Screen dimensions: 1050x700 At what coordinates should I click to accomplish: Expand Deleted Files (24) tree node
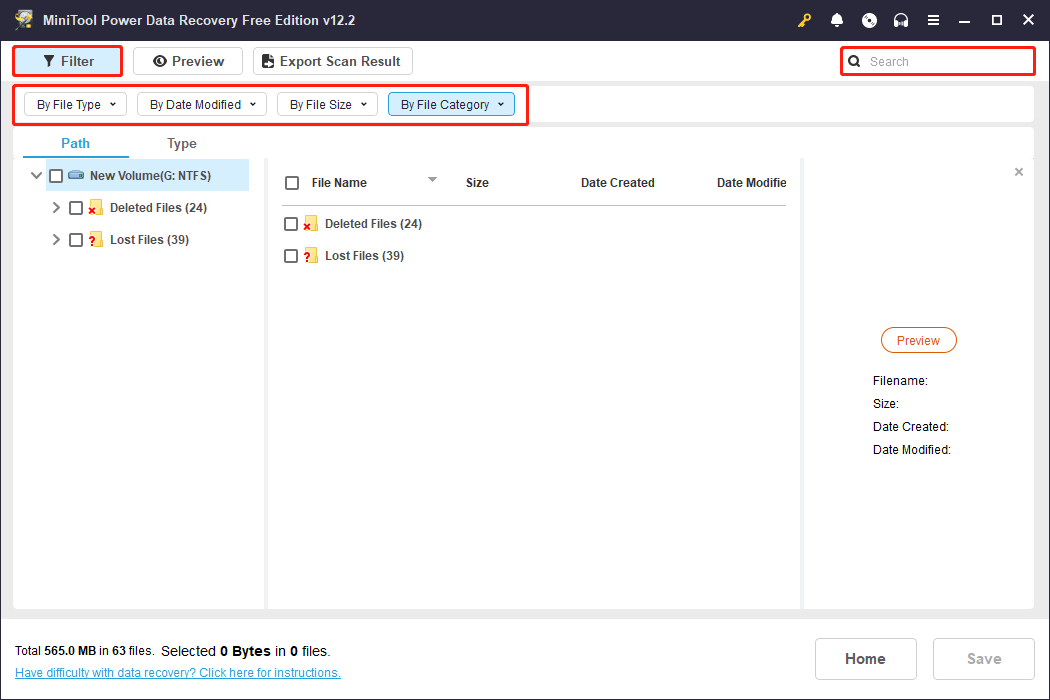pos(56,208)
